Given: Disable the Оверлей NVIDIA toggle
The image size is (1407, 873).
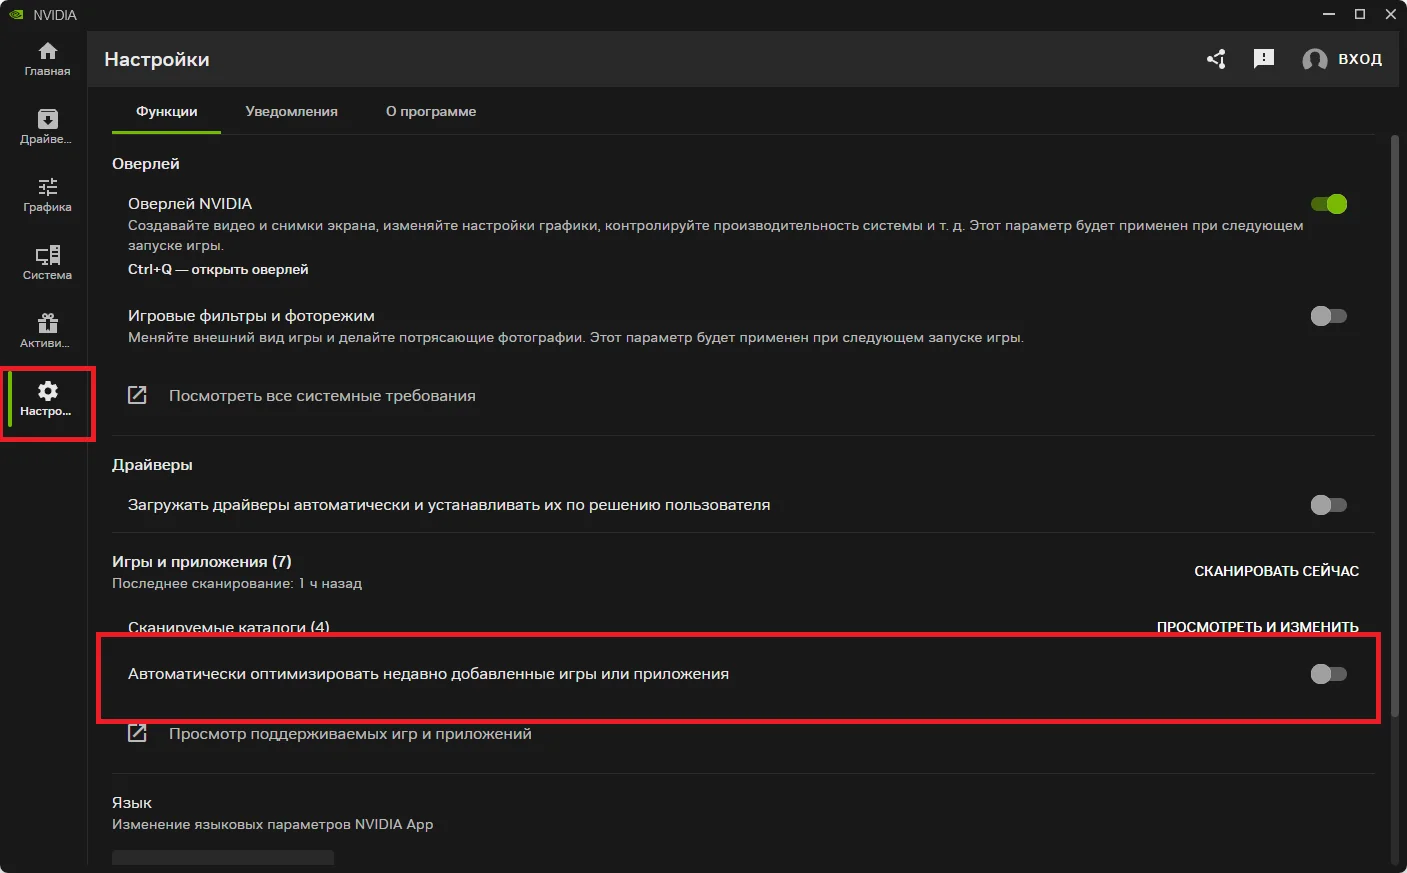Looking at the screenshot, I should (1328, 204).
